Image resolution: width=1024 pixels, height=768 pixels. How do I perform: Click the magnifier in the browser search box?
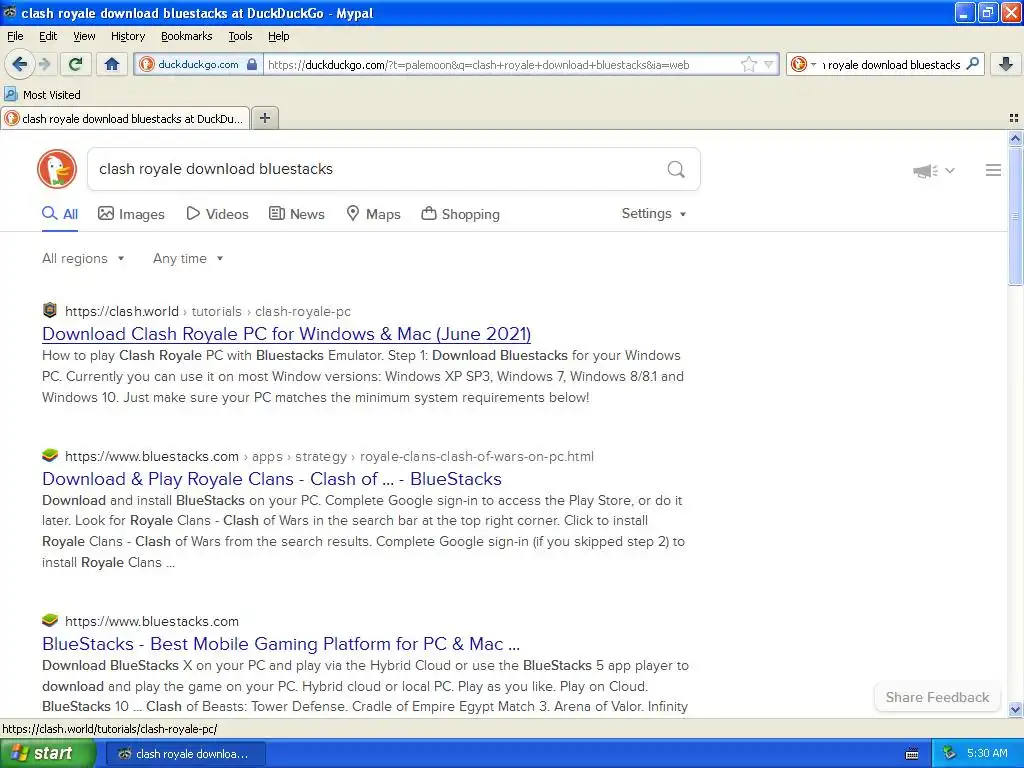tap(972, 64)
